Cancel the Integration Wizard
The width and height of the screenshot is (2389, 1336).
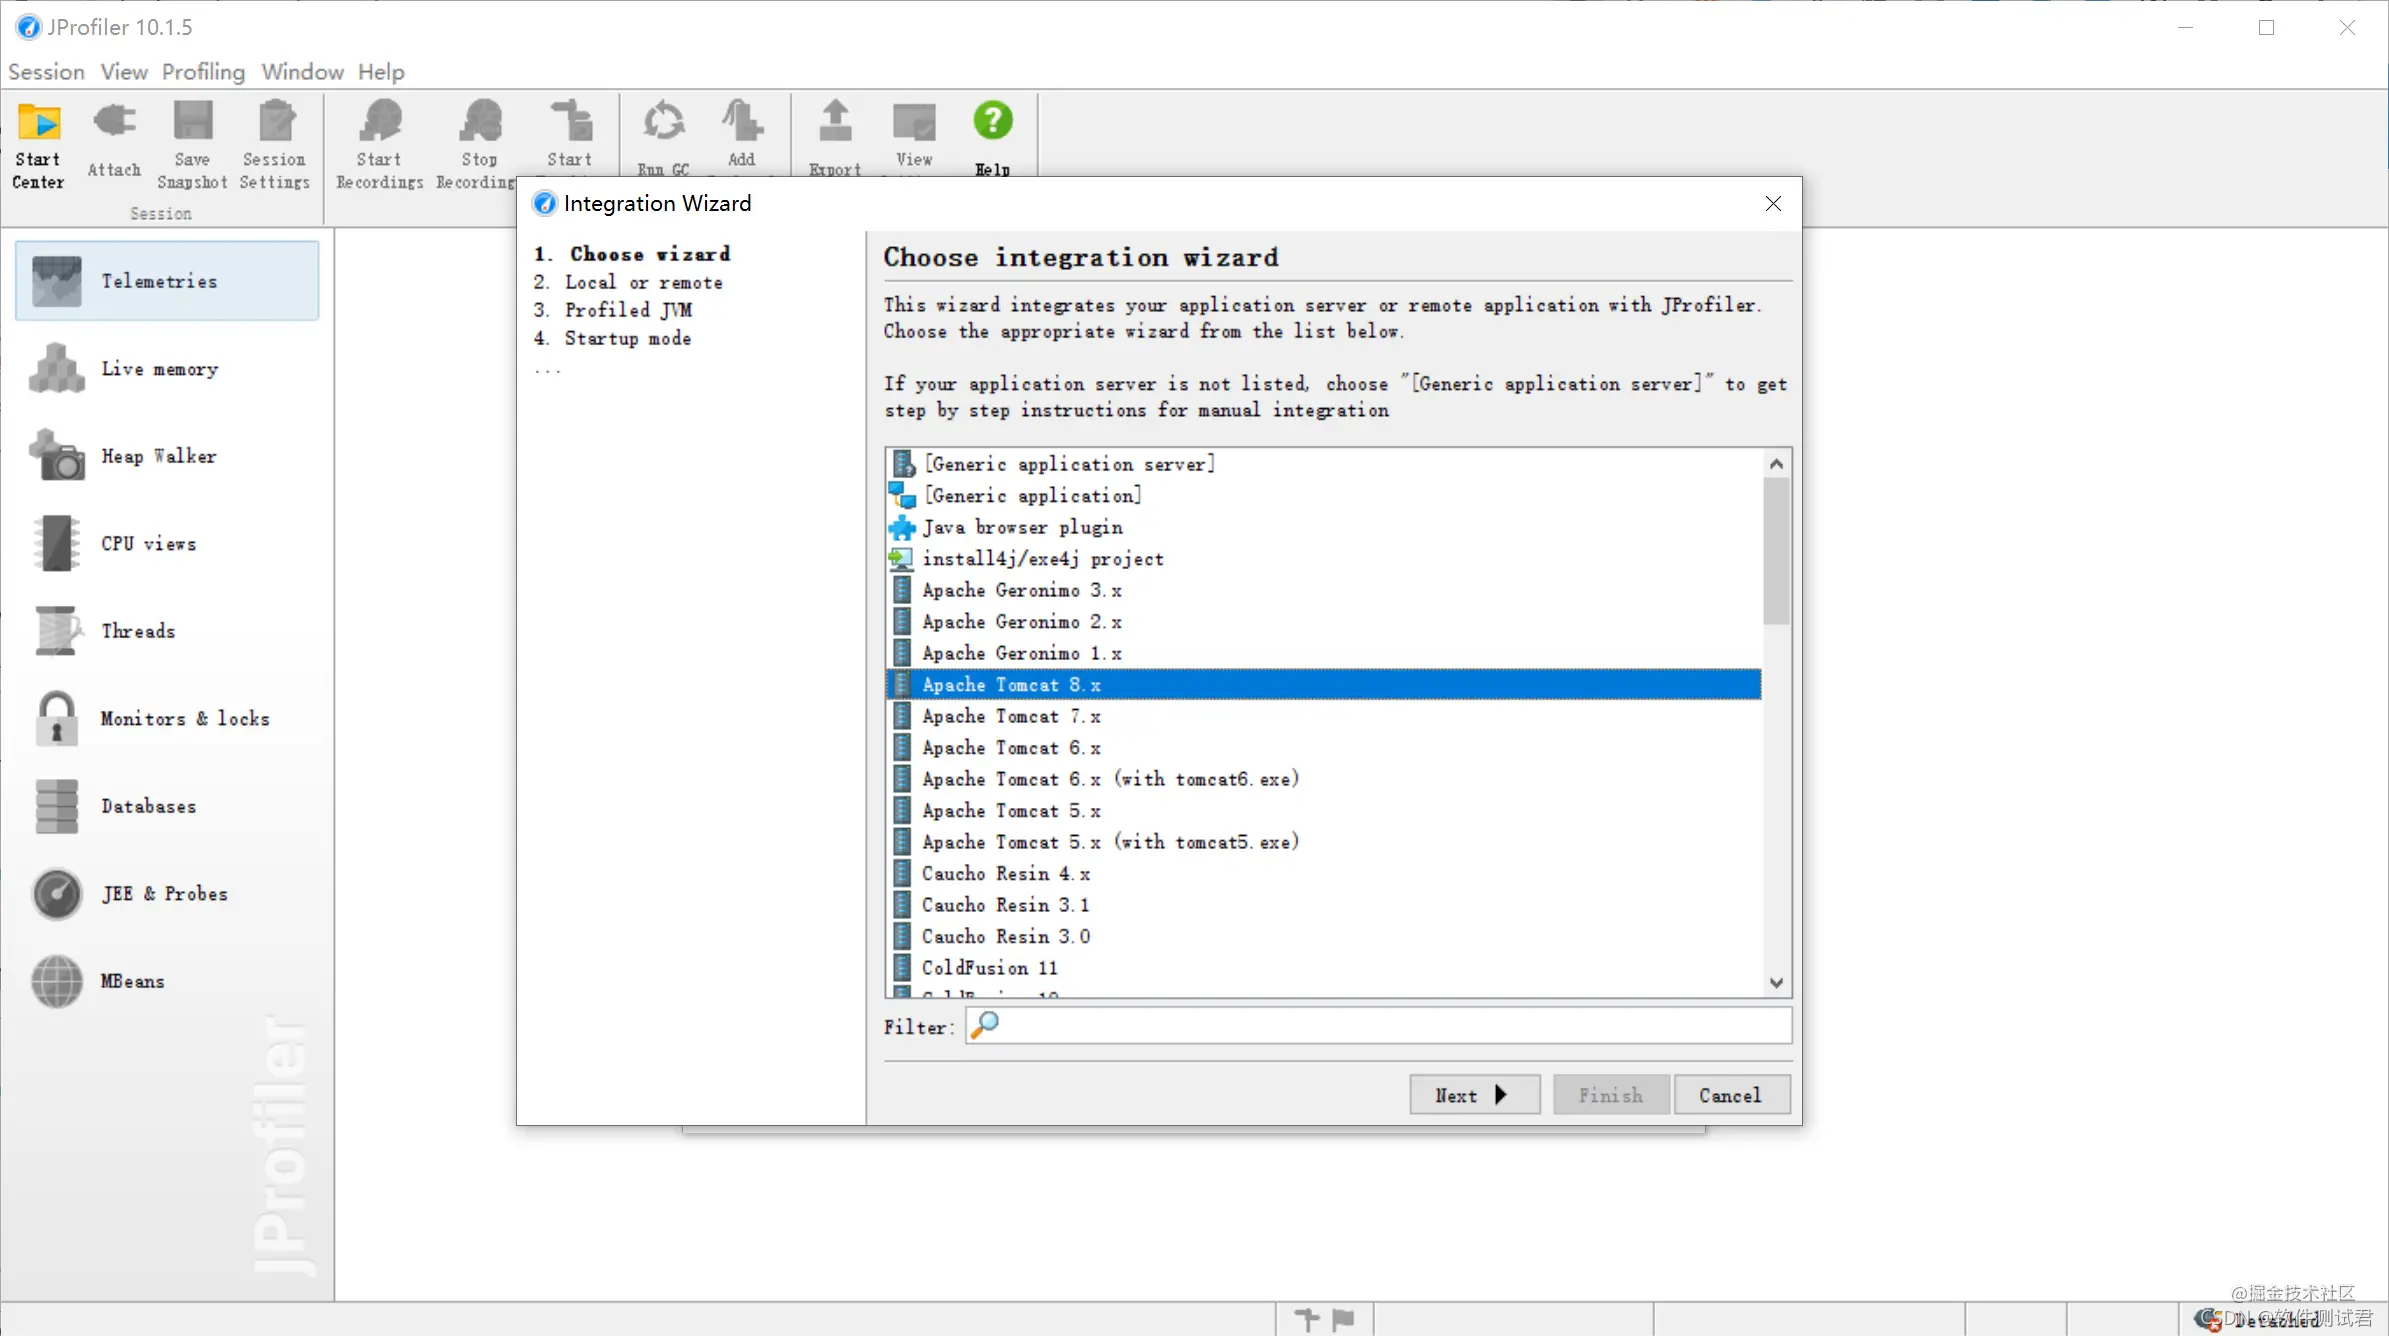coord(1730,1095)
